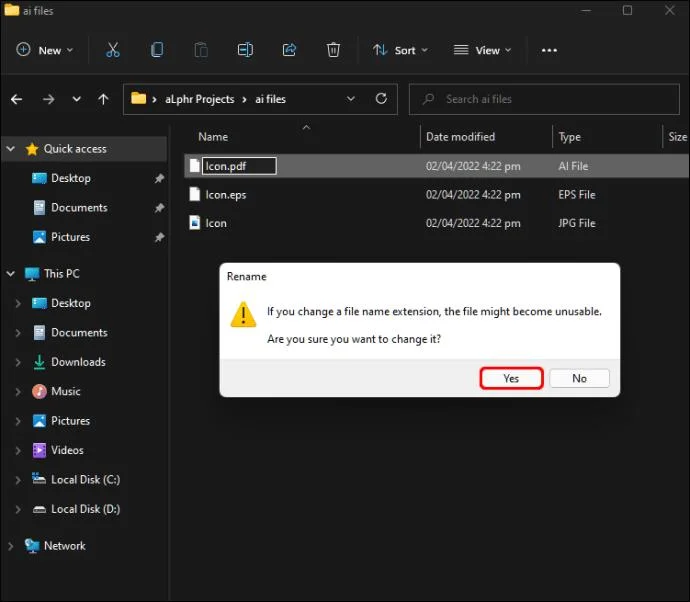
Task: Click the AI File type cell
Action: click(x=573, y=166)
